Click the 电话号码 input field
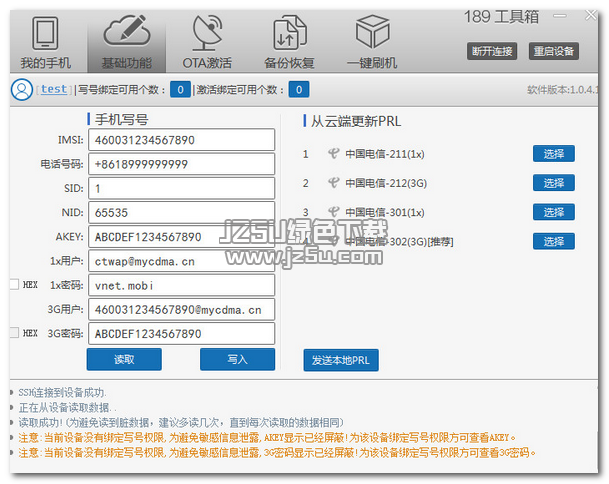This screenshot has width=609, height=484. [181, 164]
